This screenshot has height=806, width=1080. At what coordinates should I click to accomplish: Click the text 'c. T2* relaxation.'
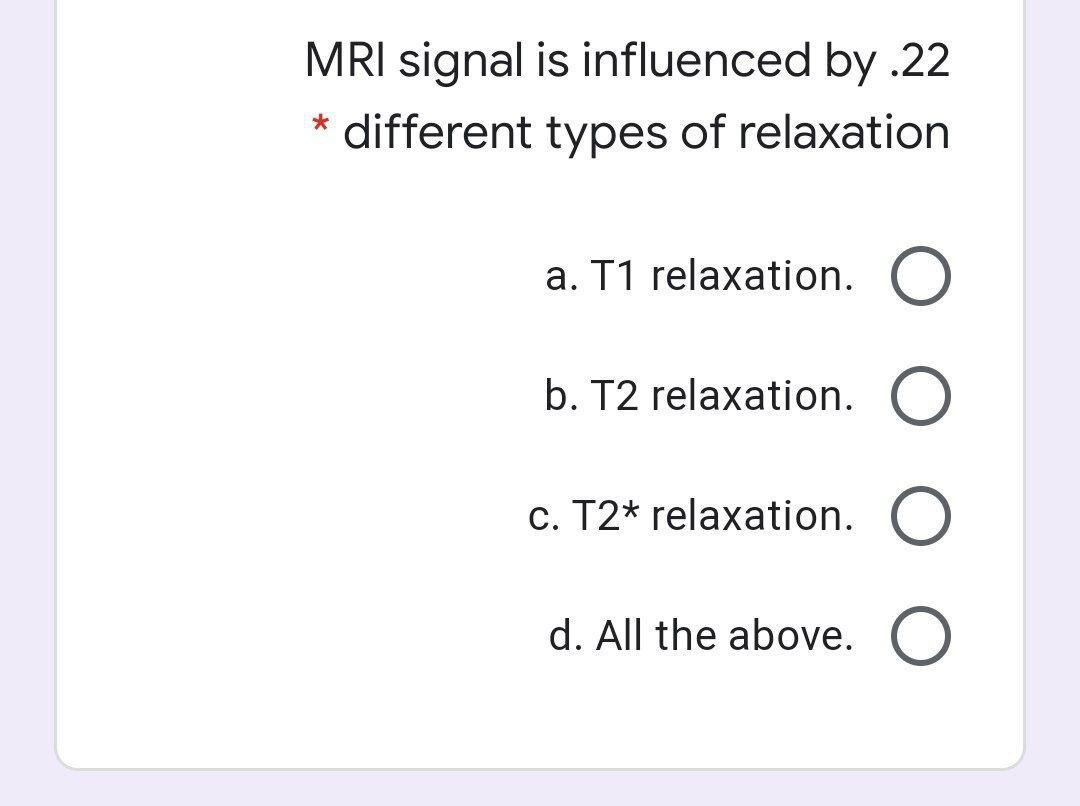pos(690,515)
